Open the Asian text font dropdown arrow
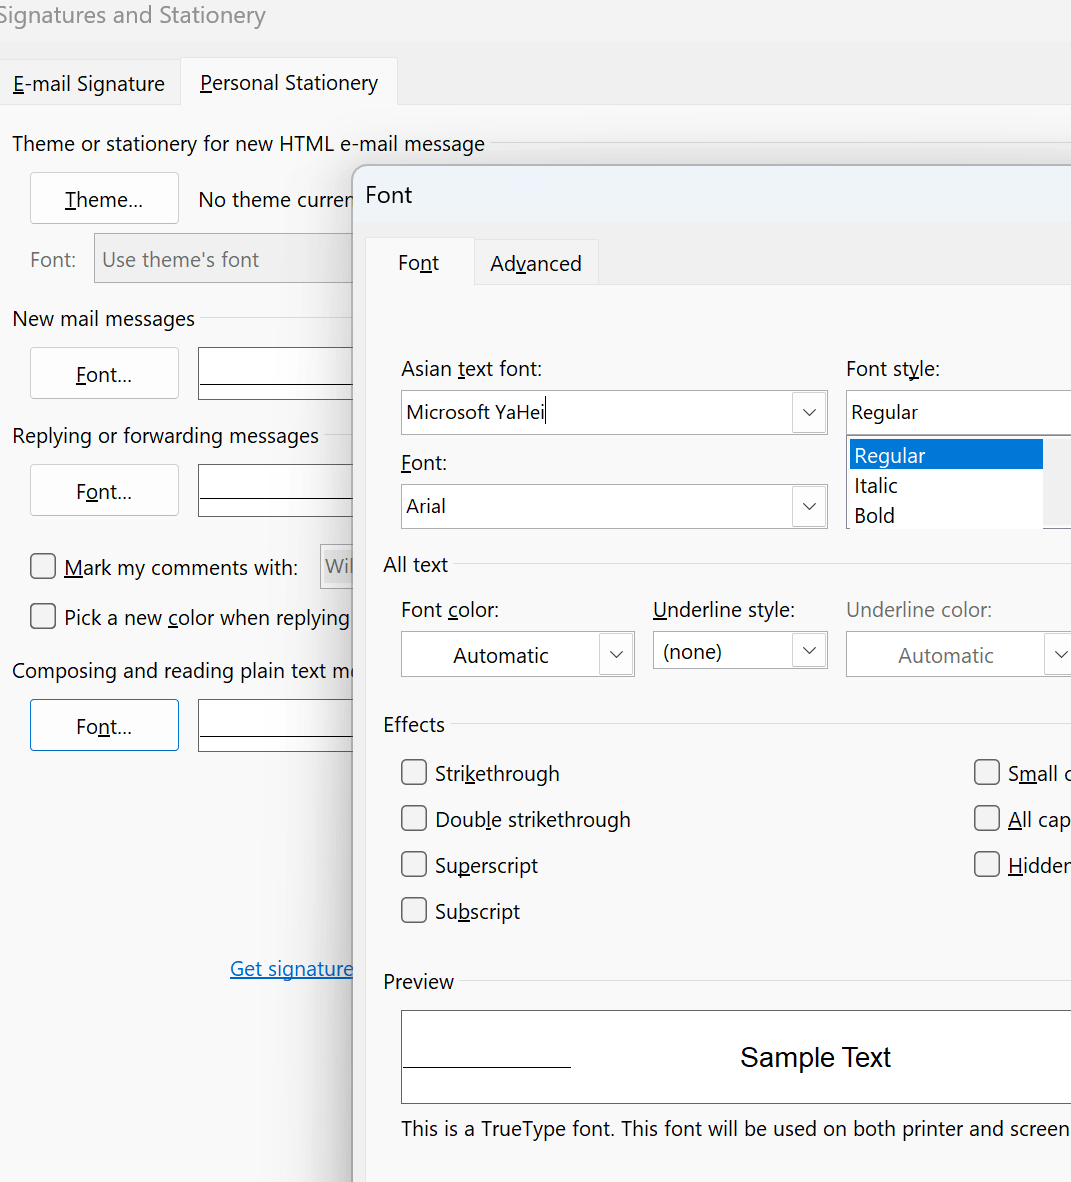Viewport: 1071px width, 1182px height. click(x=809, y=412)
